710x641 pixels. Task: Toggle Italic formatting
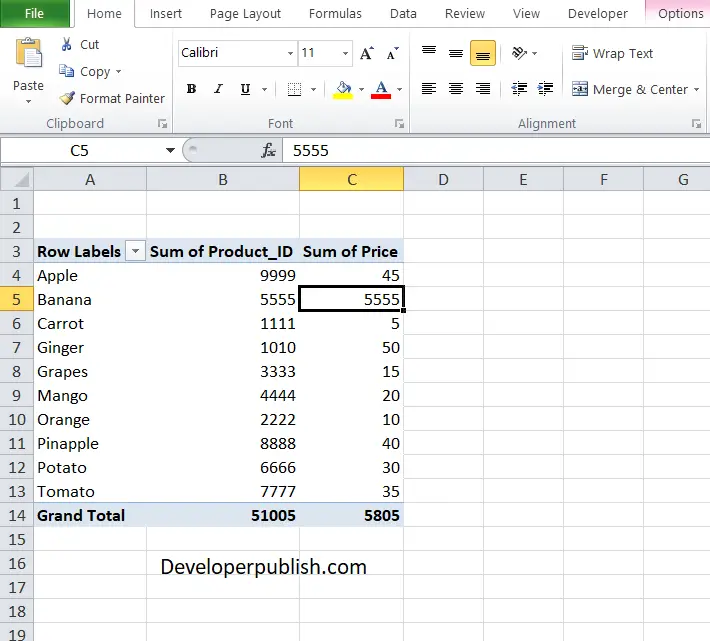[x=218, y=89]
